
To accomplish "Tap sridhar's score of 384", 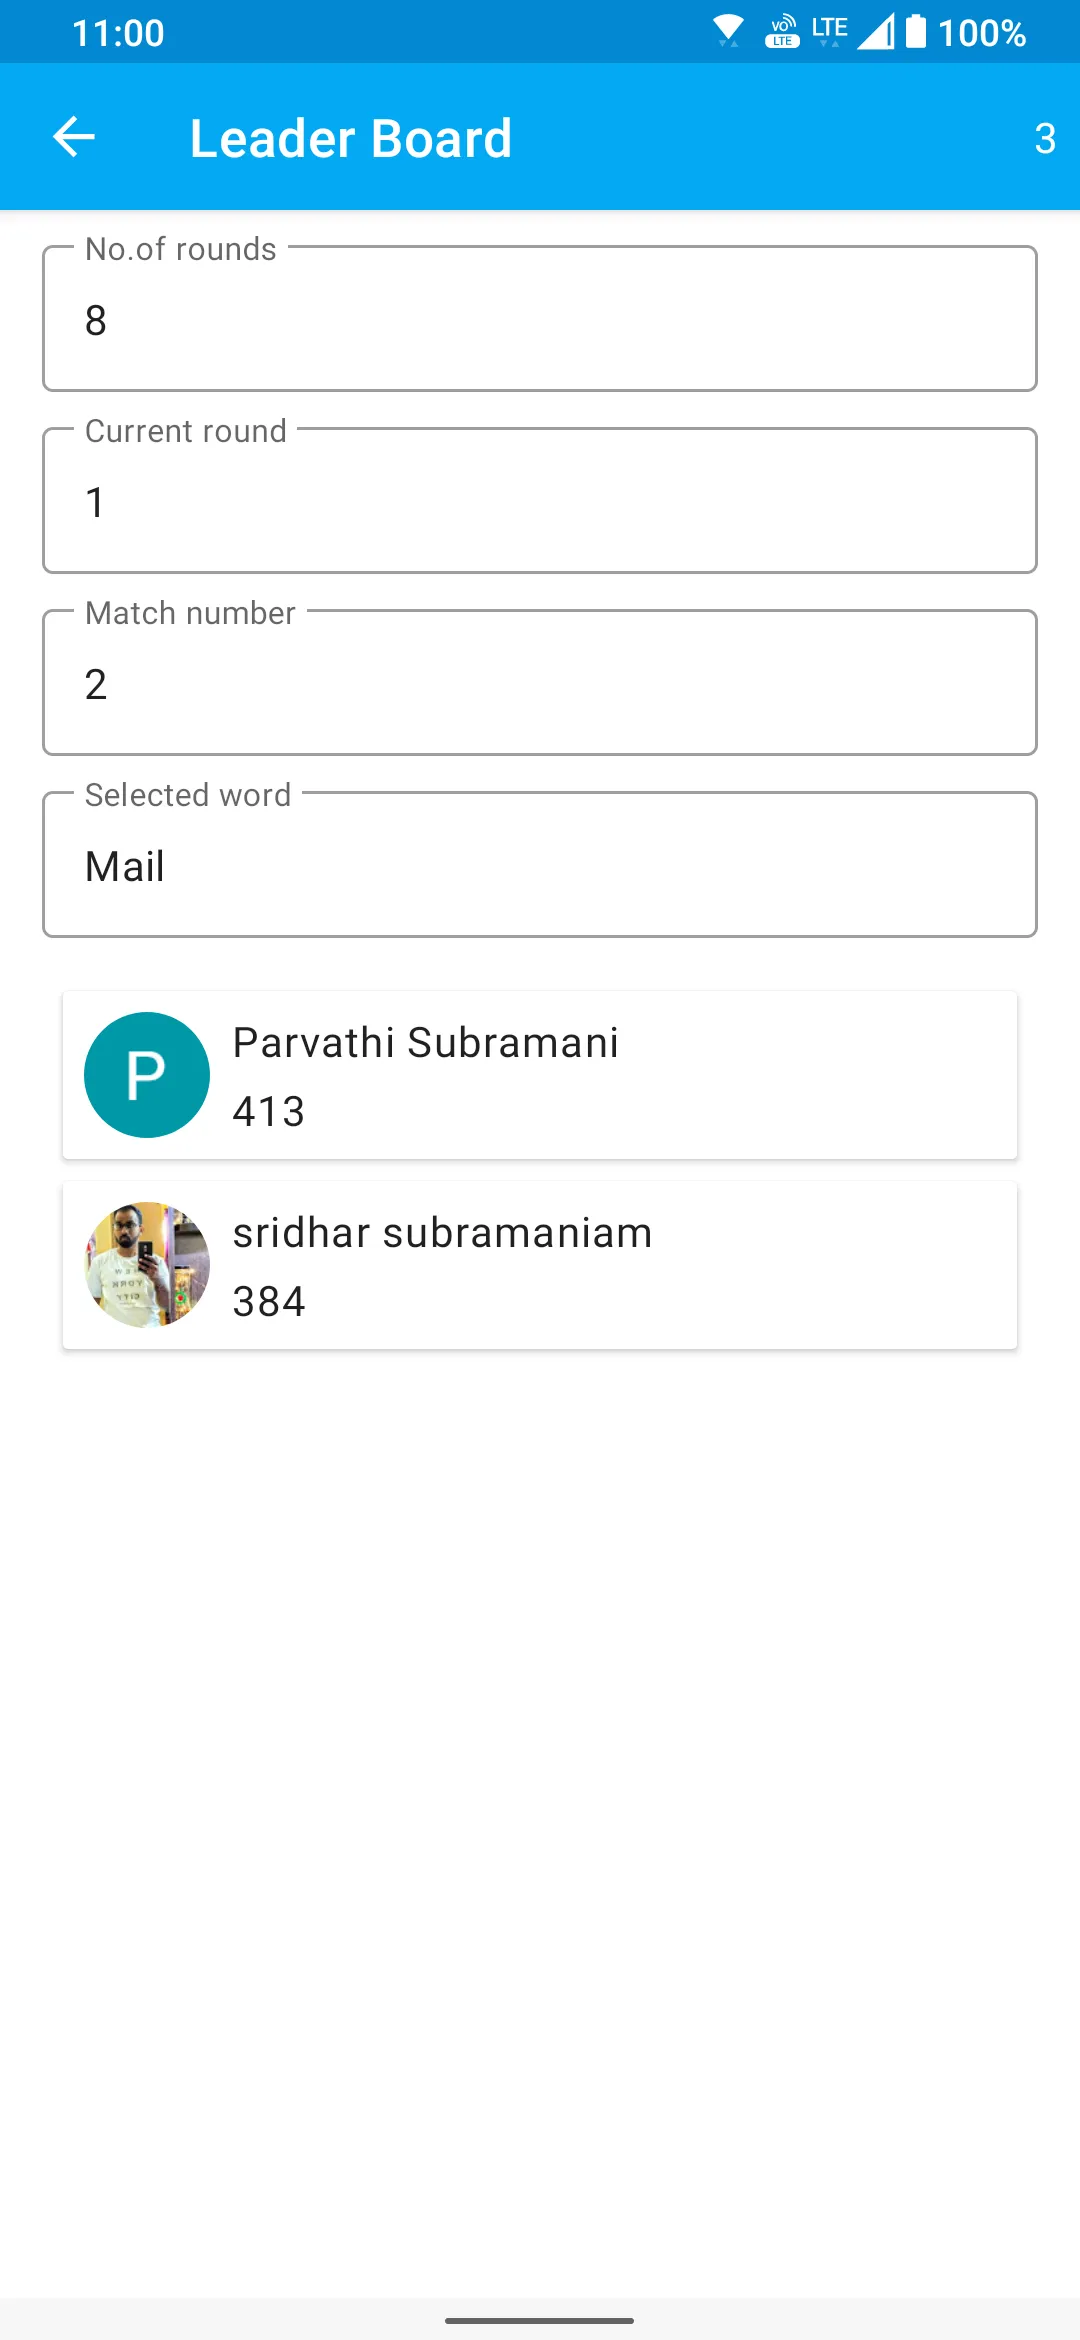I will 269,1302.
